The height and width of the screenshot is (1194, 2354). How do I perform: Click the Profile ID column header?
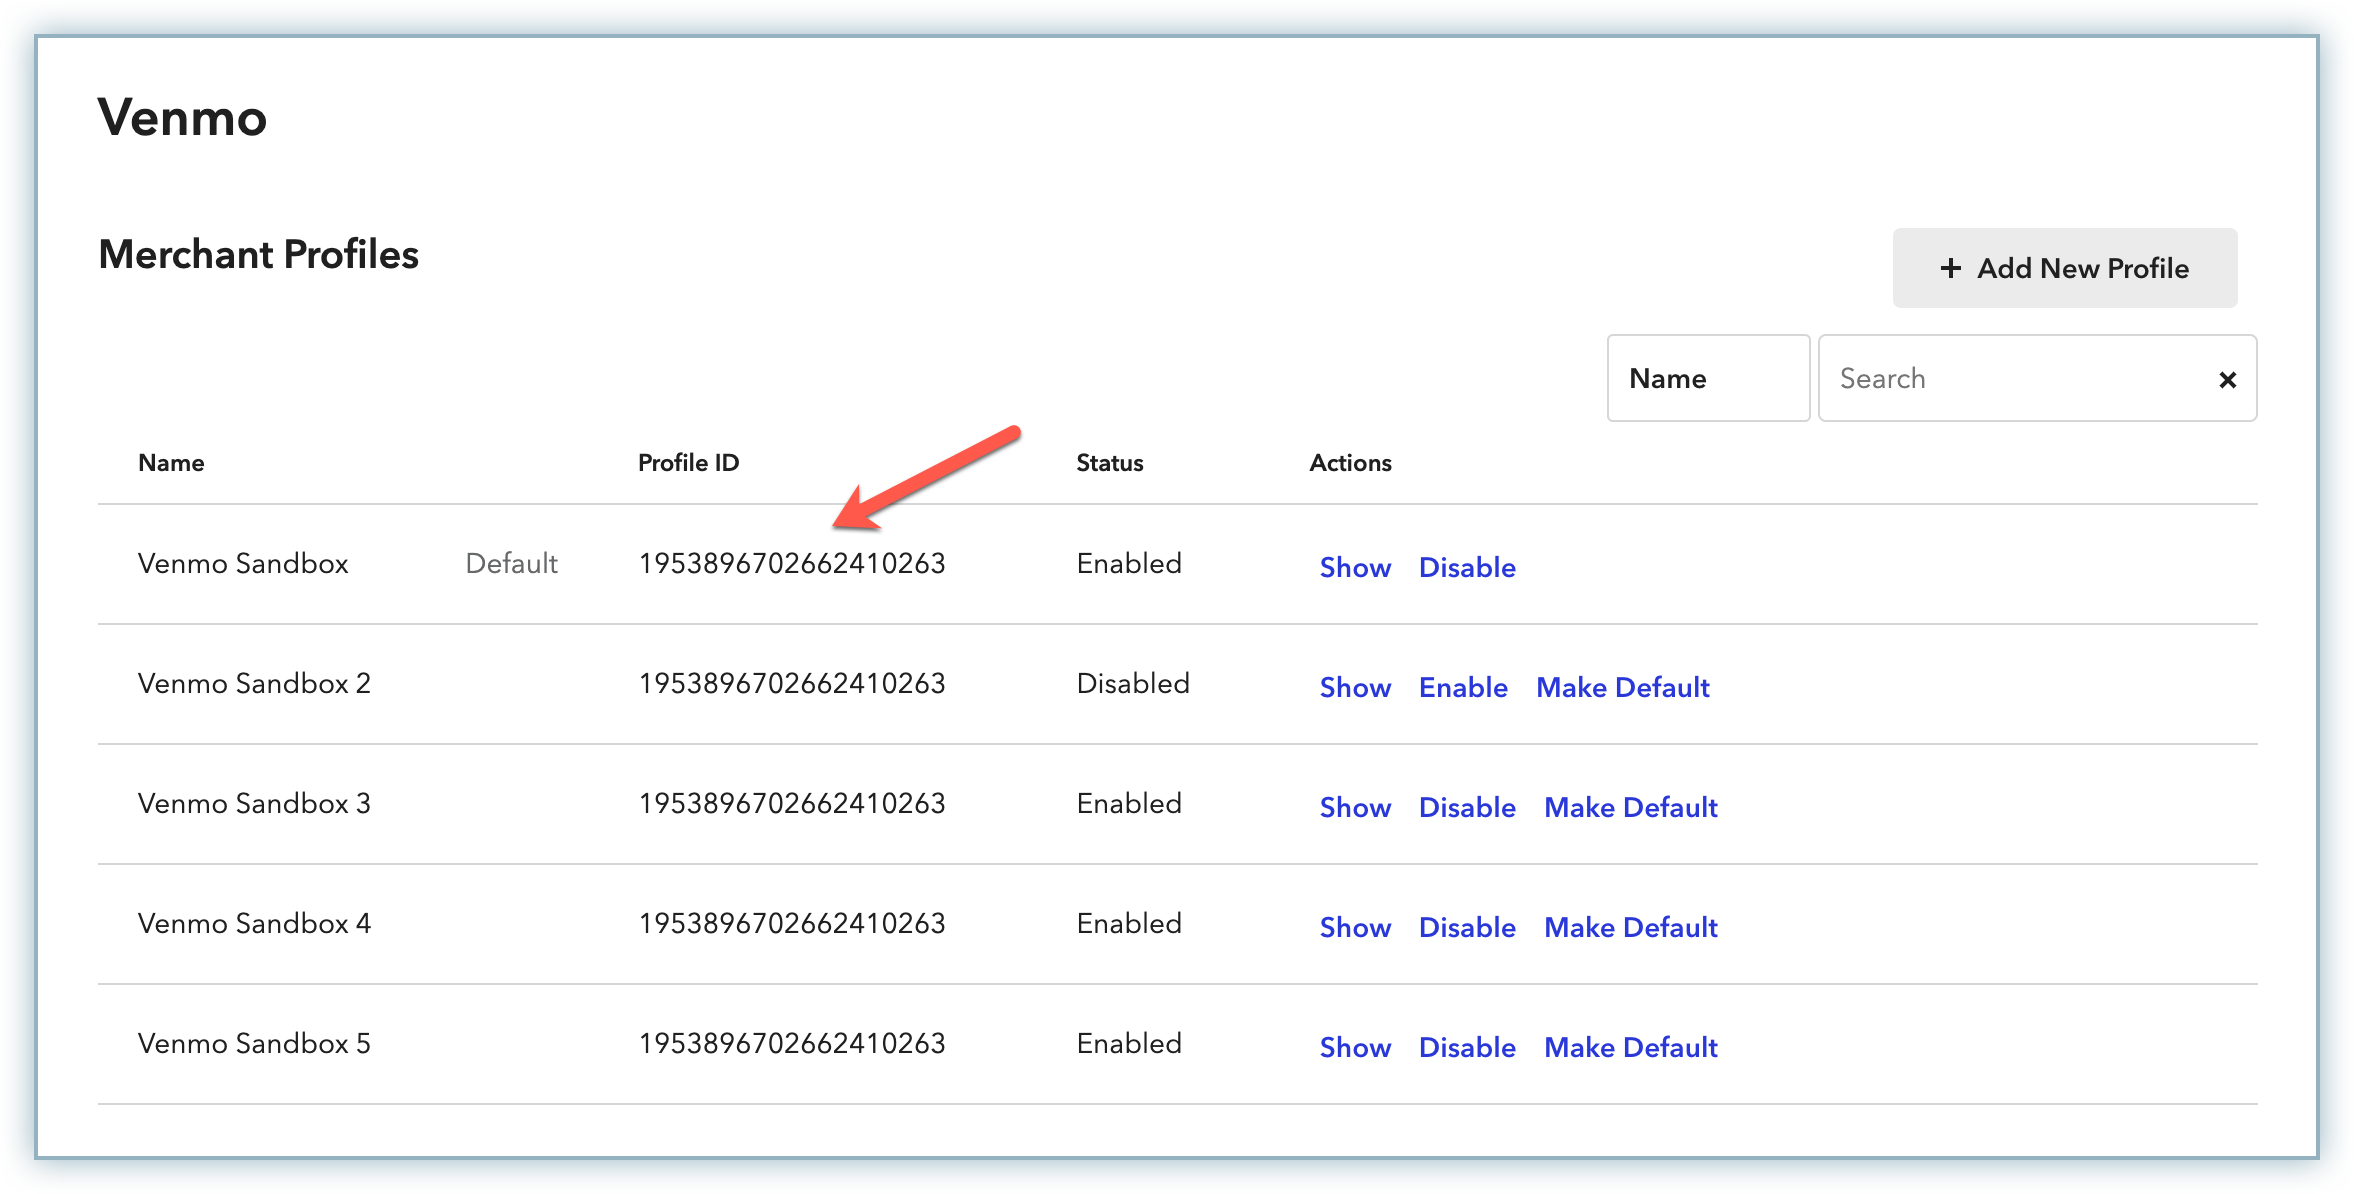[x=688, y=463]
